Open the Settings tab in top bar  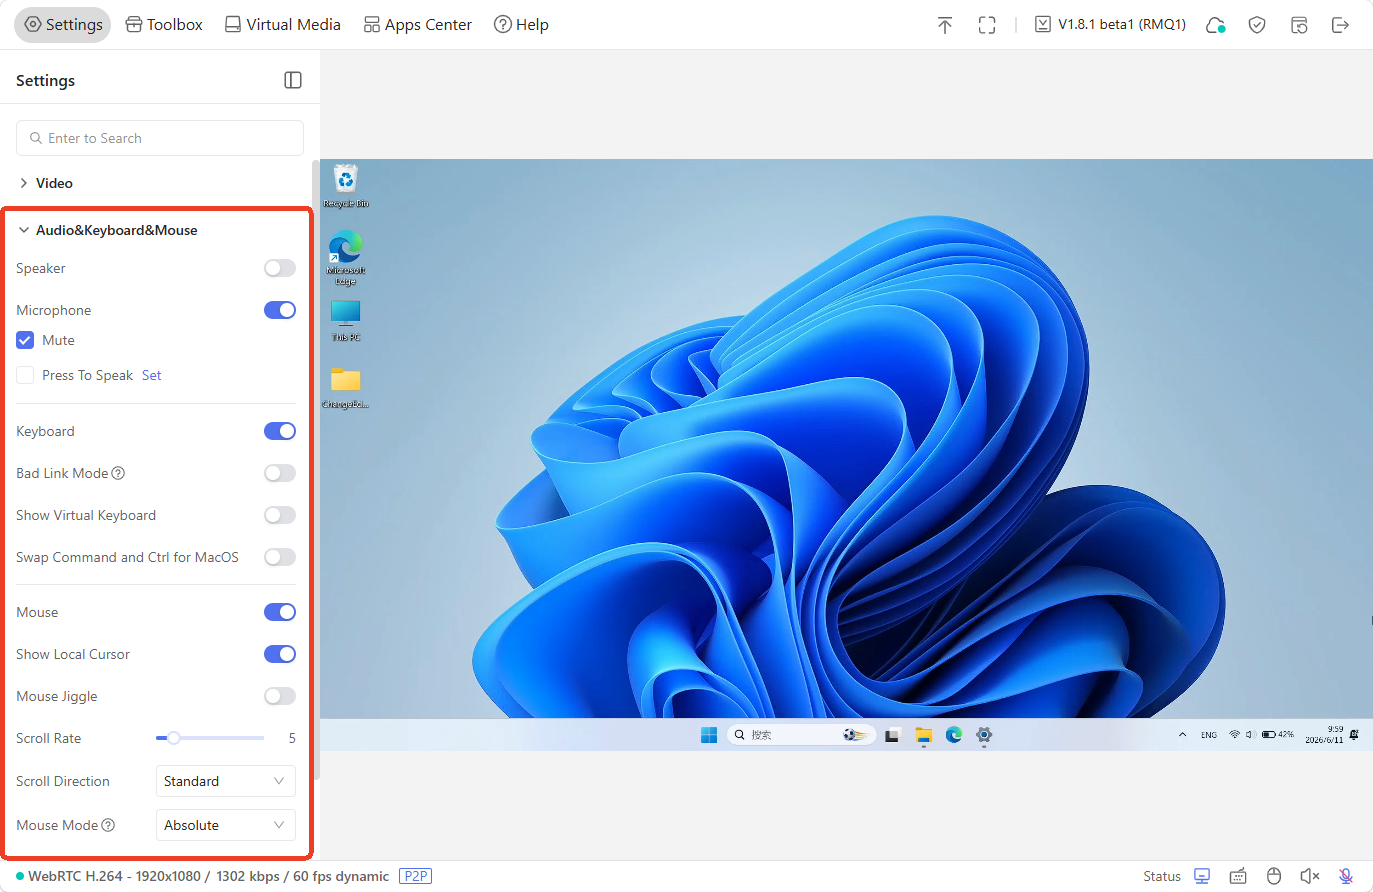[63, 25]
